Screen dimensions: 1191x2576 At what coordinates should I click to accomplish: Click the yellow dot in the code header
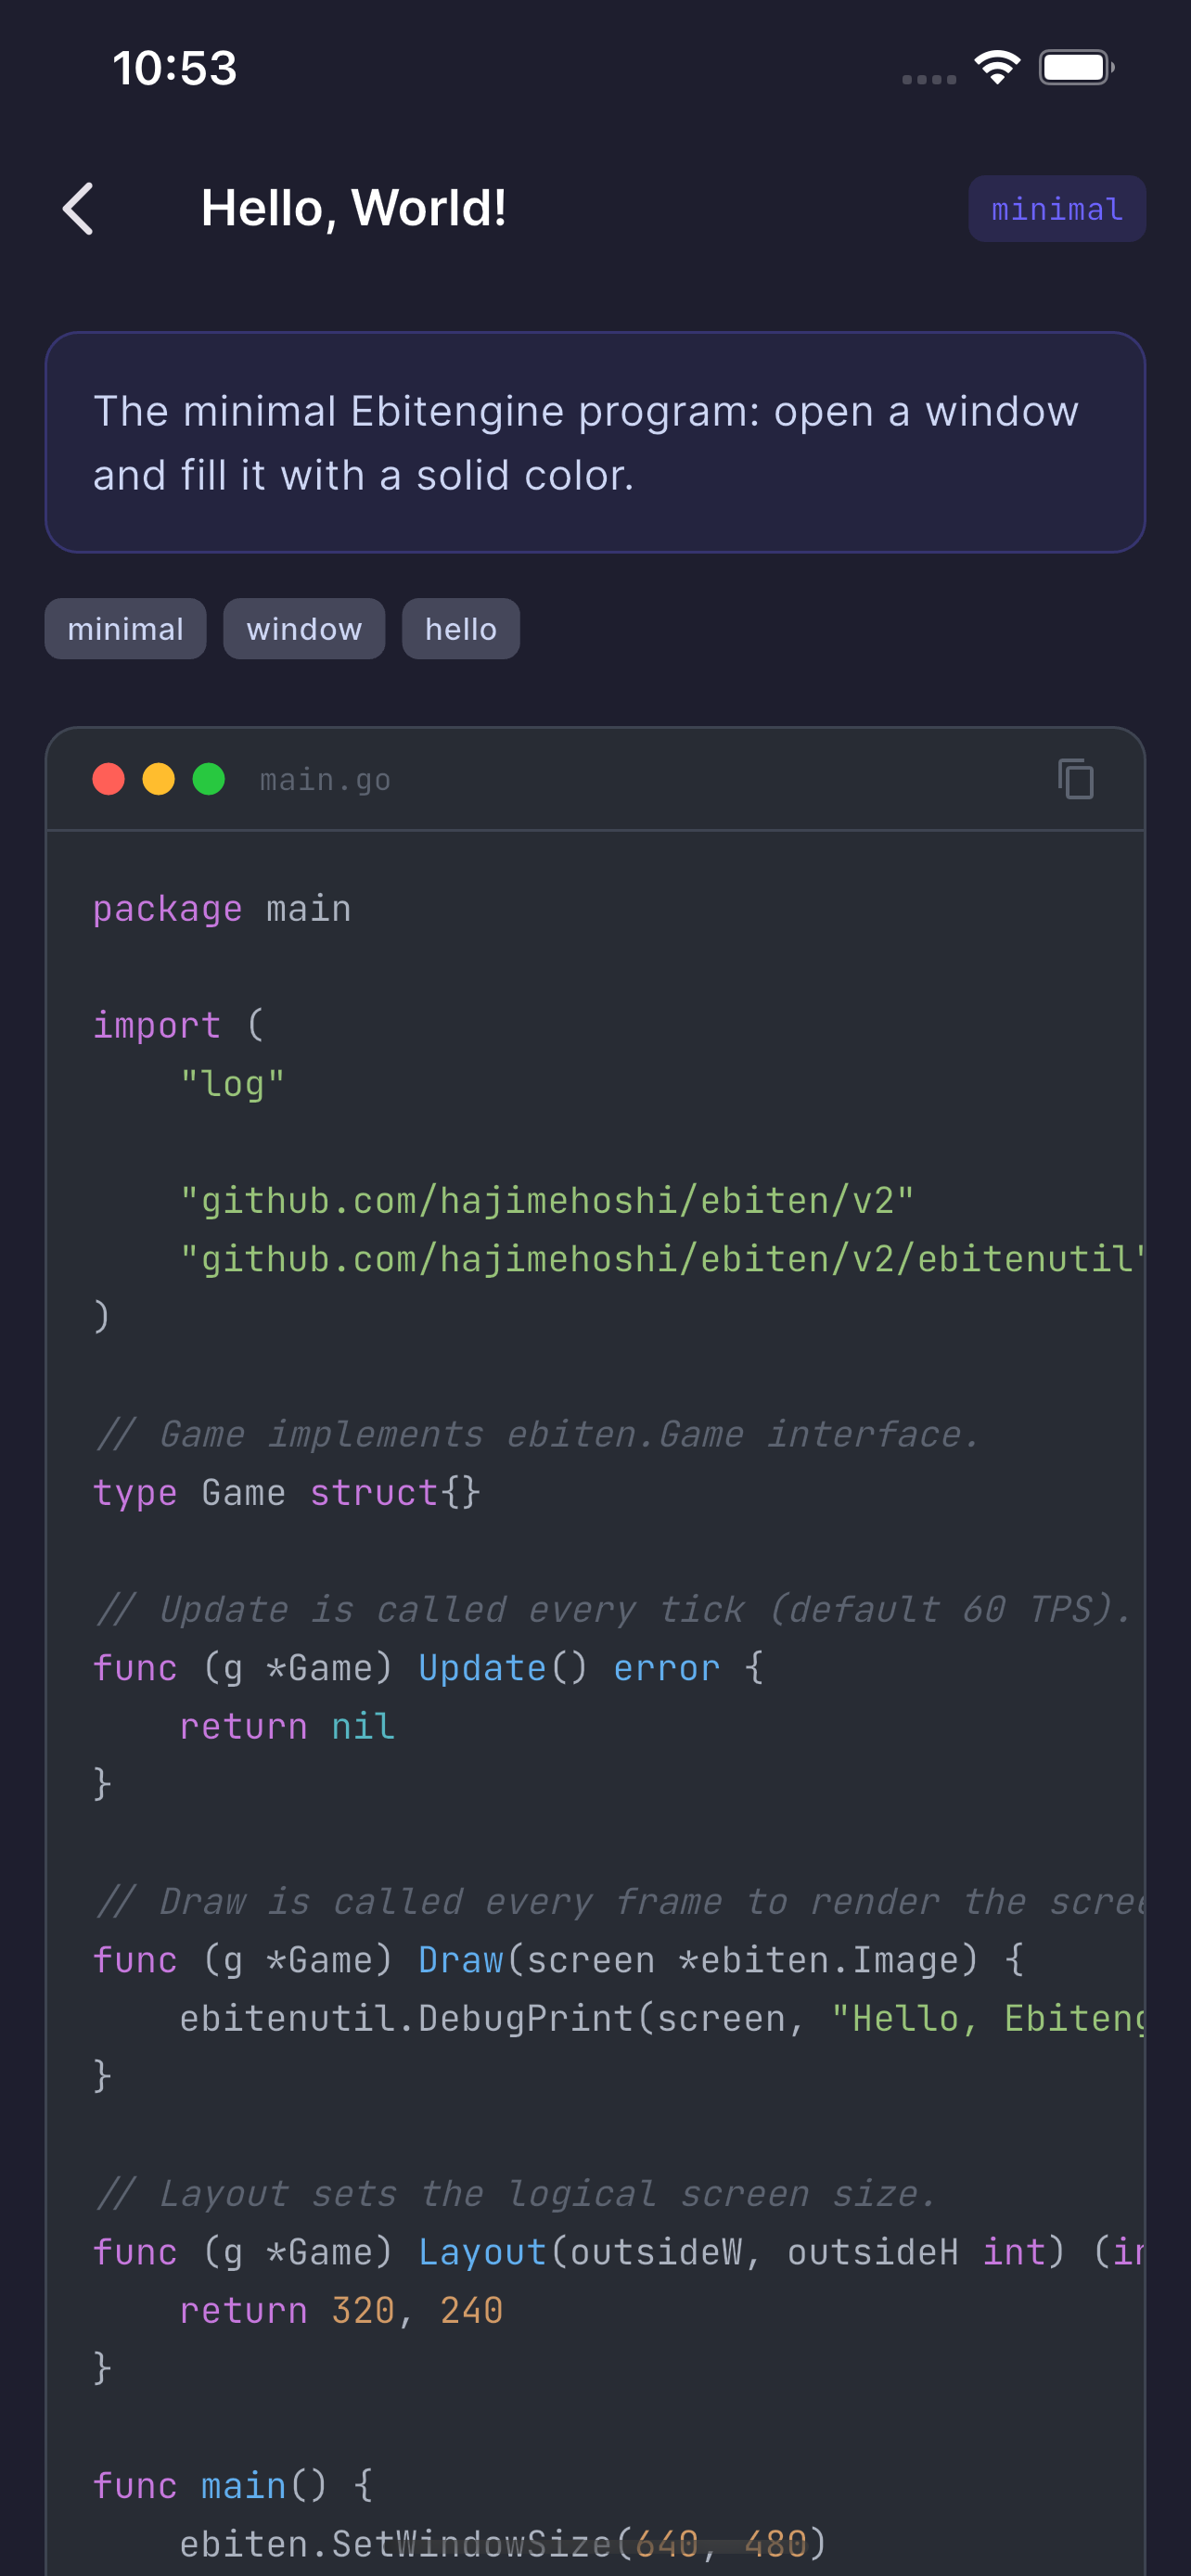[x=159, y=779]
